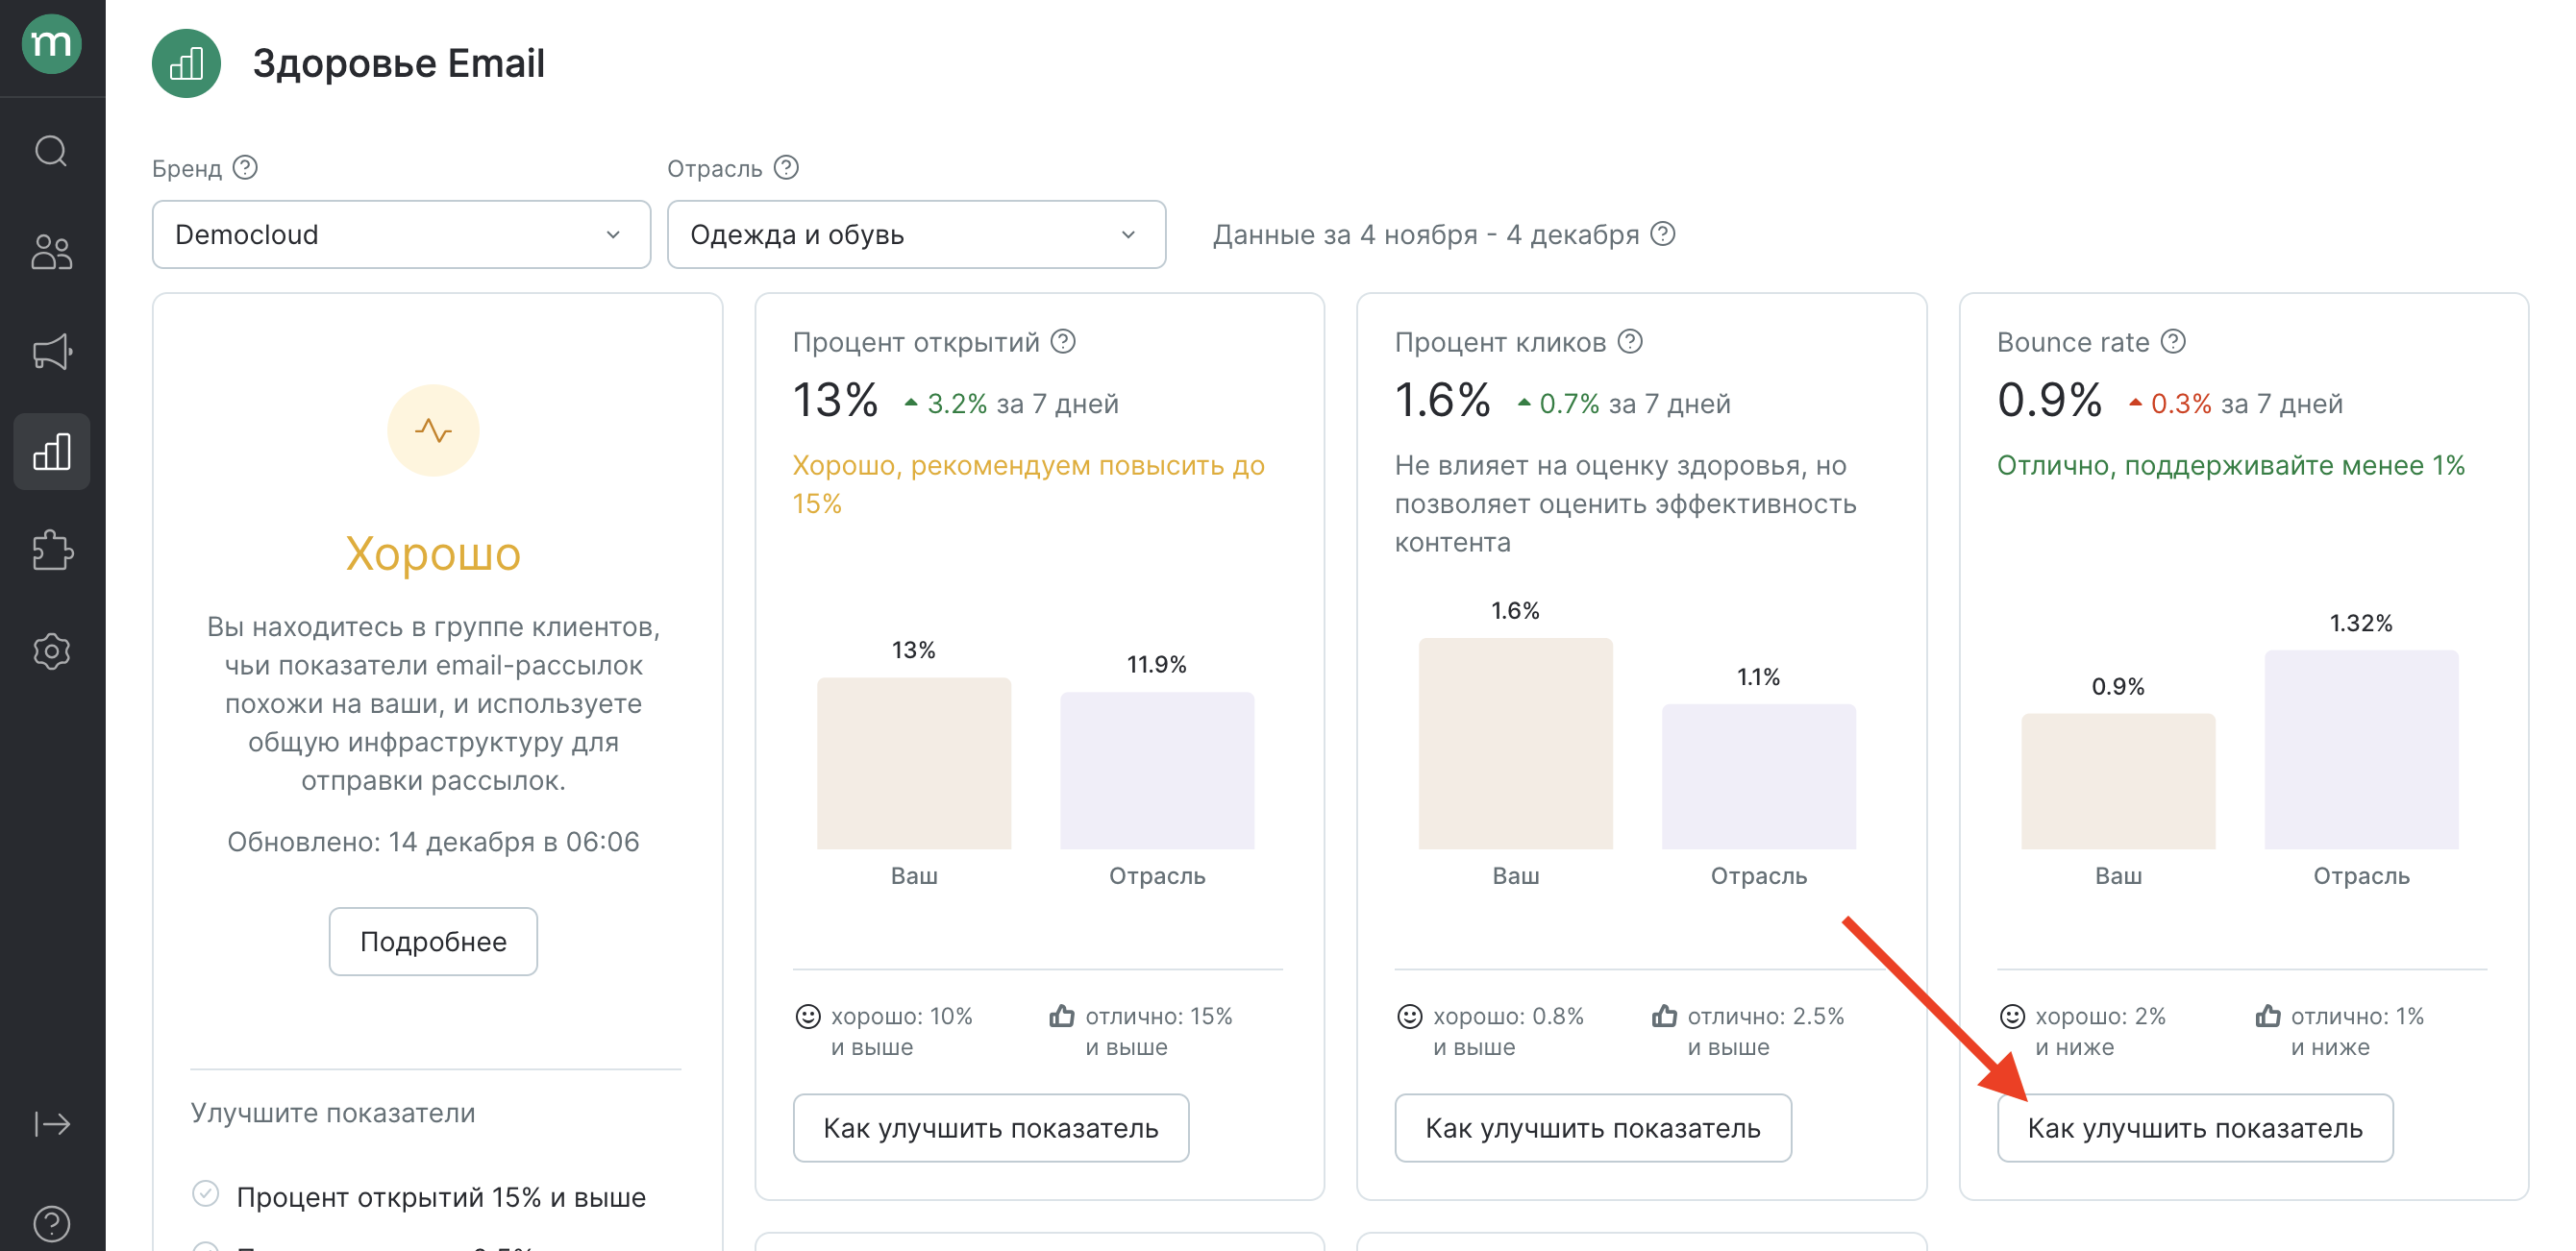Click help icon next to Отрасль label
Image resolution: width=2576 pixels, height=1251 pixels.
tap(787, 167)
